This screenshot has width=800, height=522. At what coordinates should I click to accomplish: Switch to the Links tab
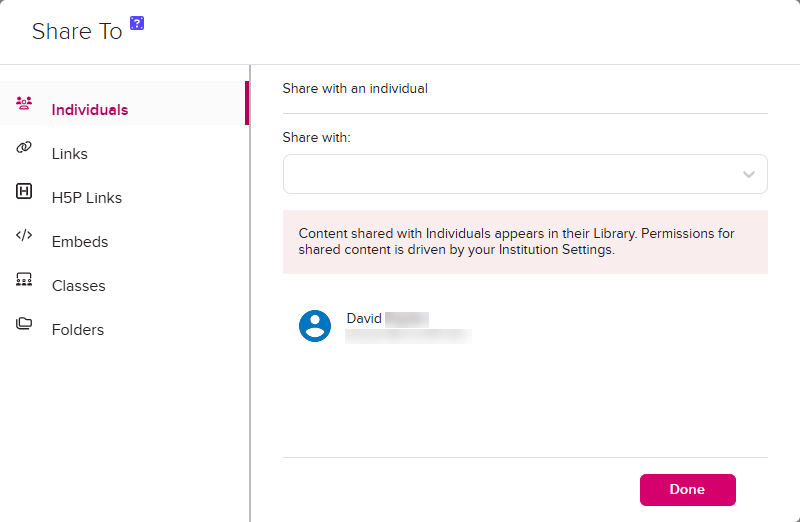[x=70, y=154]
